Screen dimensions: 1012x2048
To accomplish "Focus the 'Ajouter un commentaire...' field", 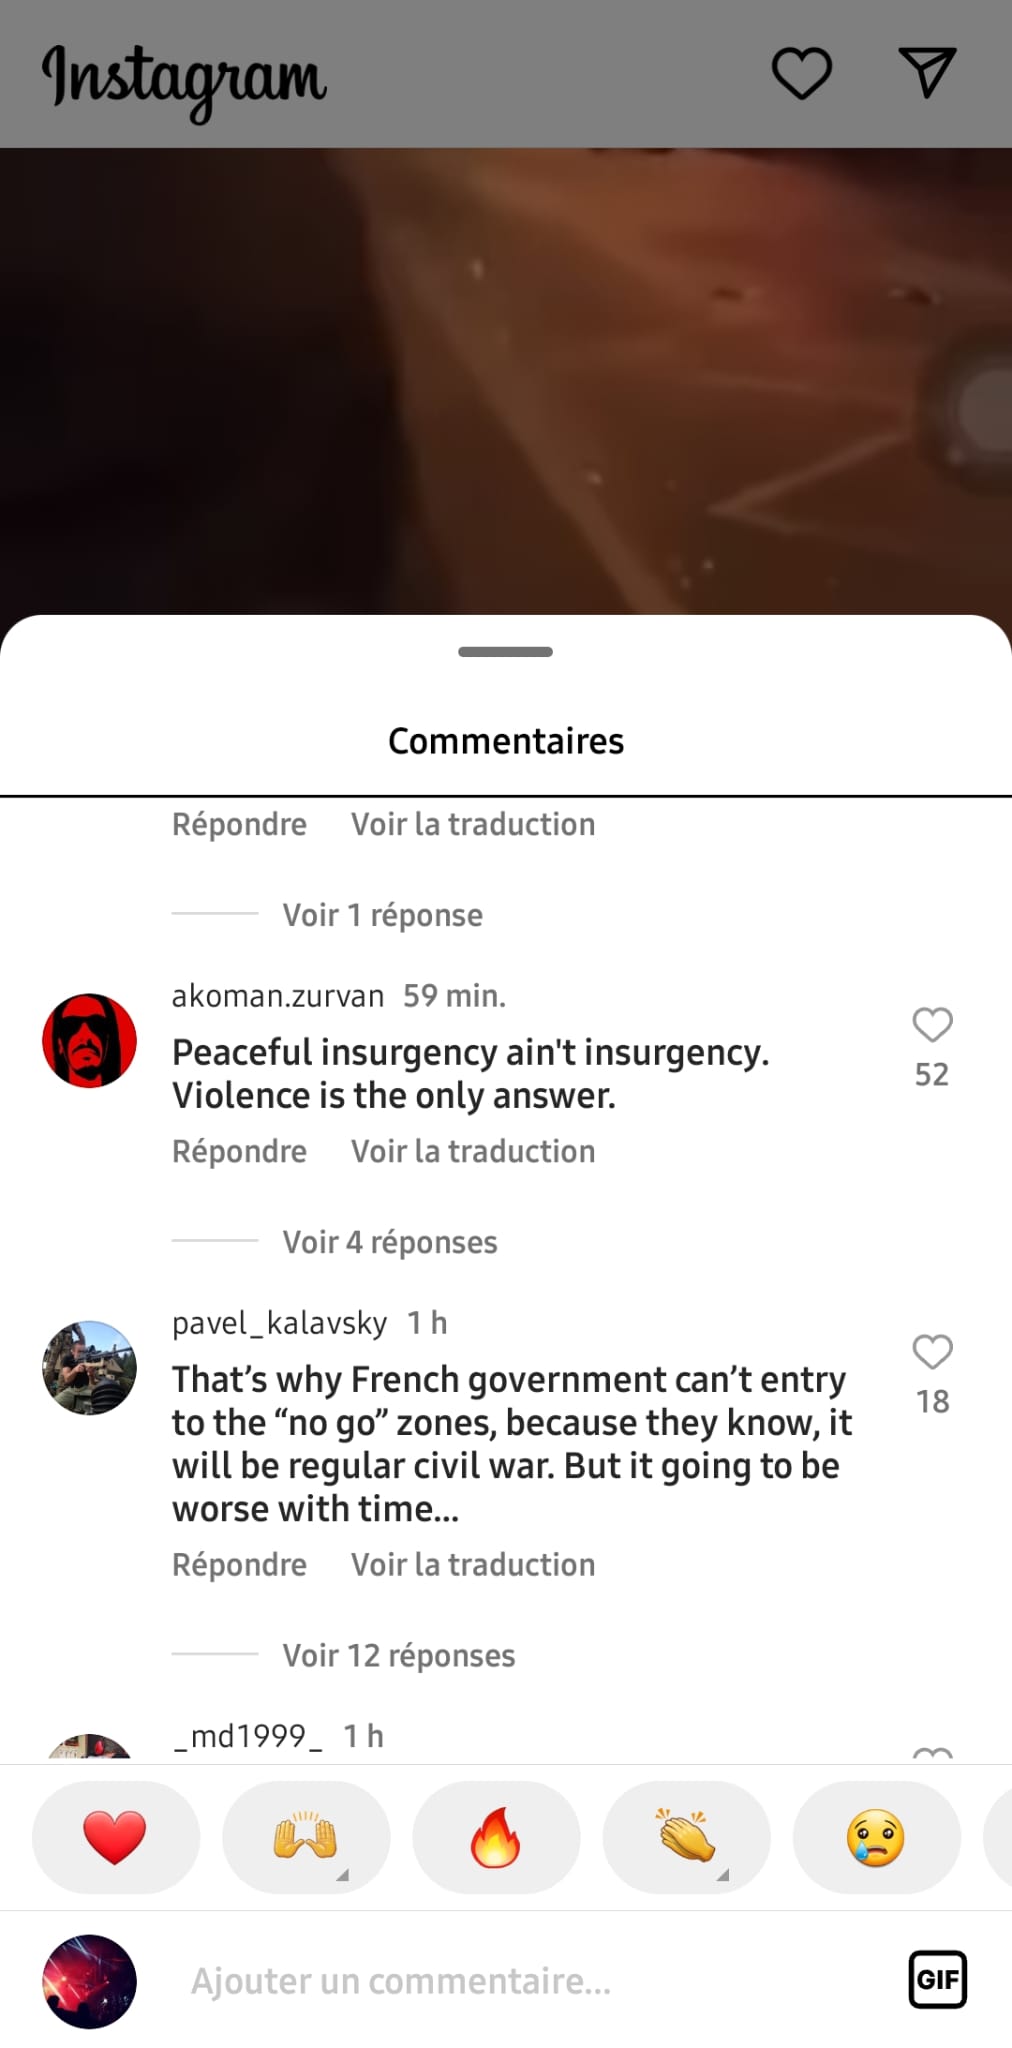I will point(520,1980).
